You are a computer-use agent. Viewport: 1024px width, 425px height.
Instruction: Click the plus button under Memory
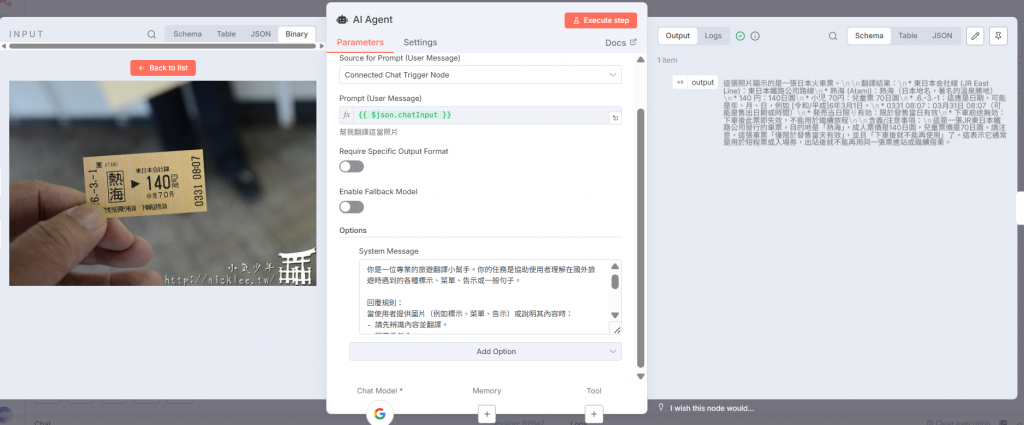(487, 414)
